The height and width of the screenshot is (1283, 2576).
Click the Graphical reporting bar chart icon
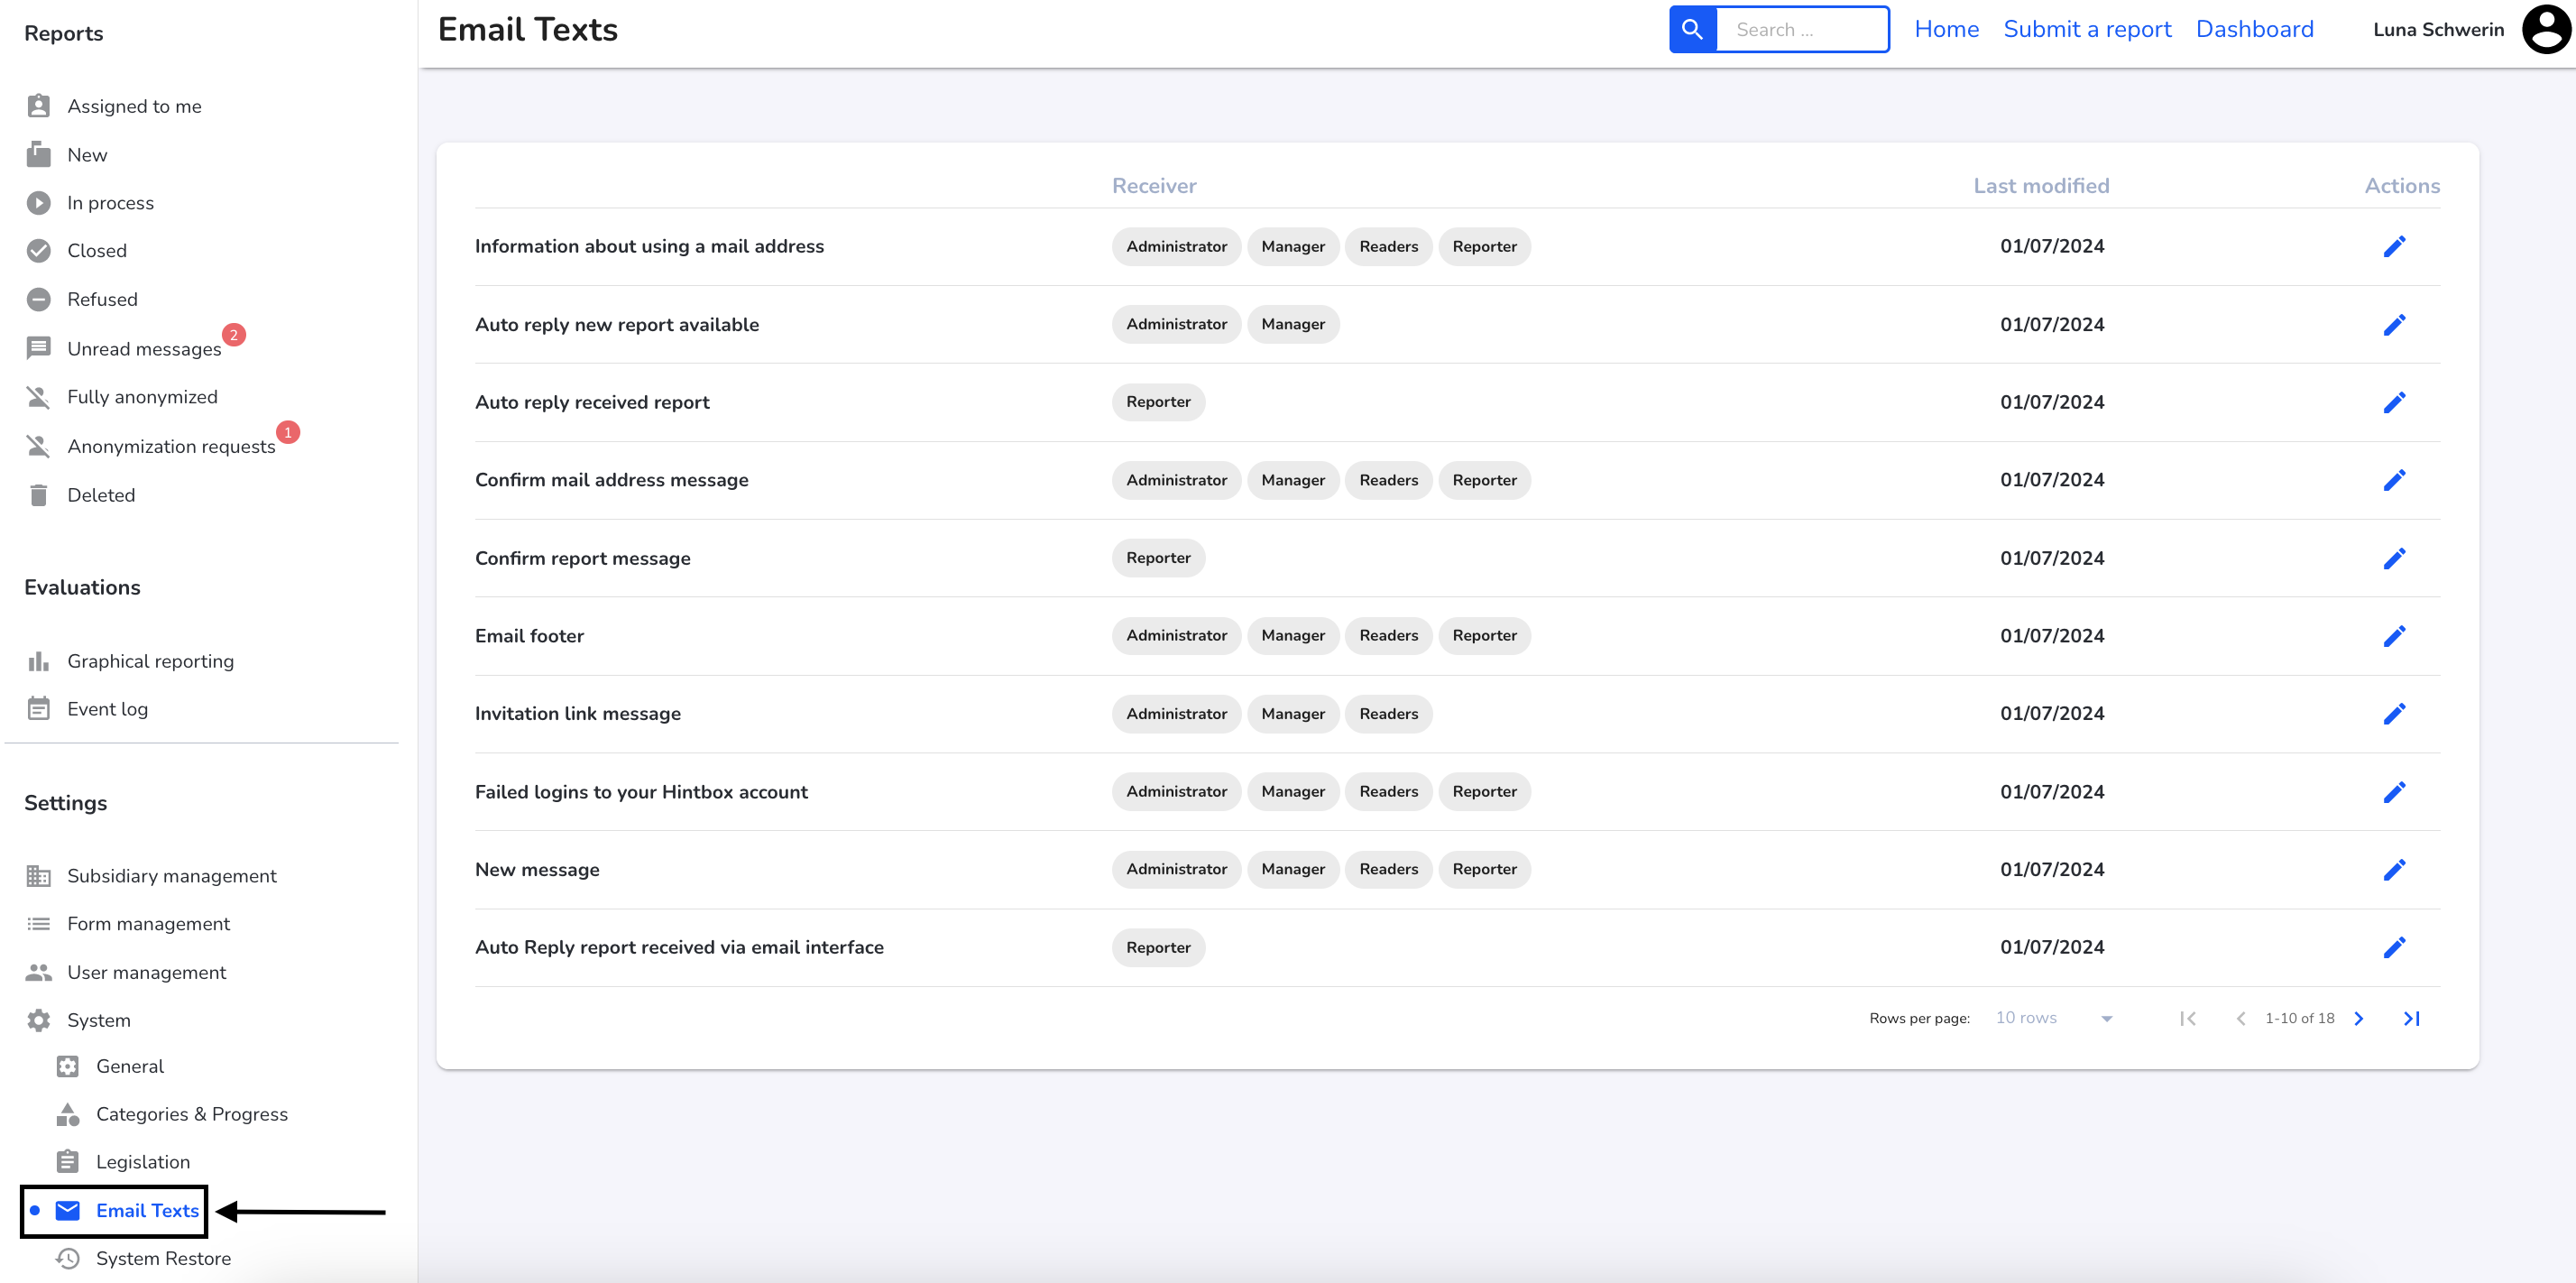[39, 661]
